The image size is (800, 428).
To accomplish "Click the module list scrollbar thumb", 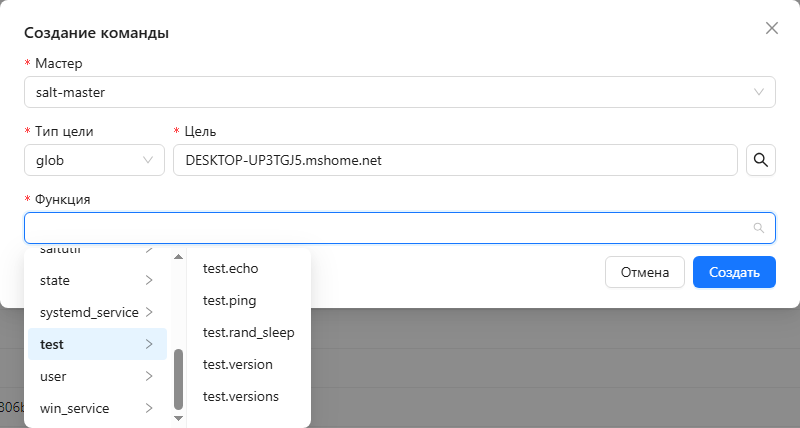I will (x=178, y=379).
